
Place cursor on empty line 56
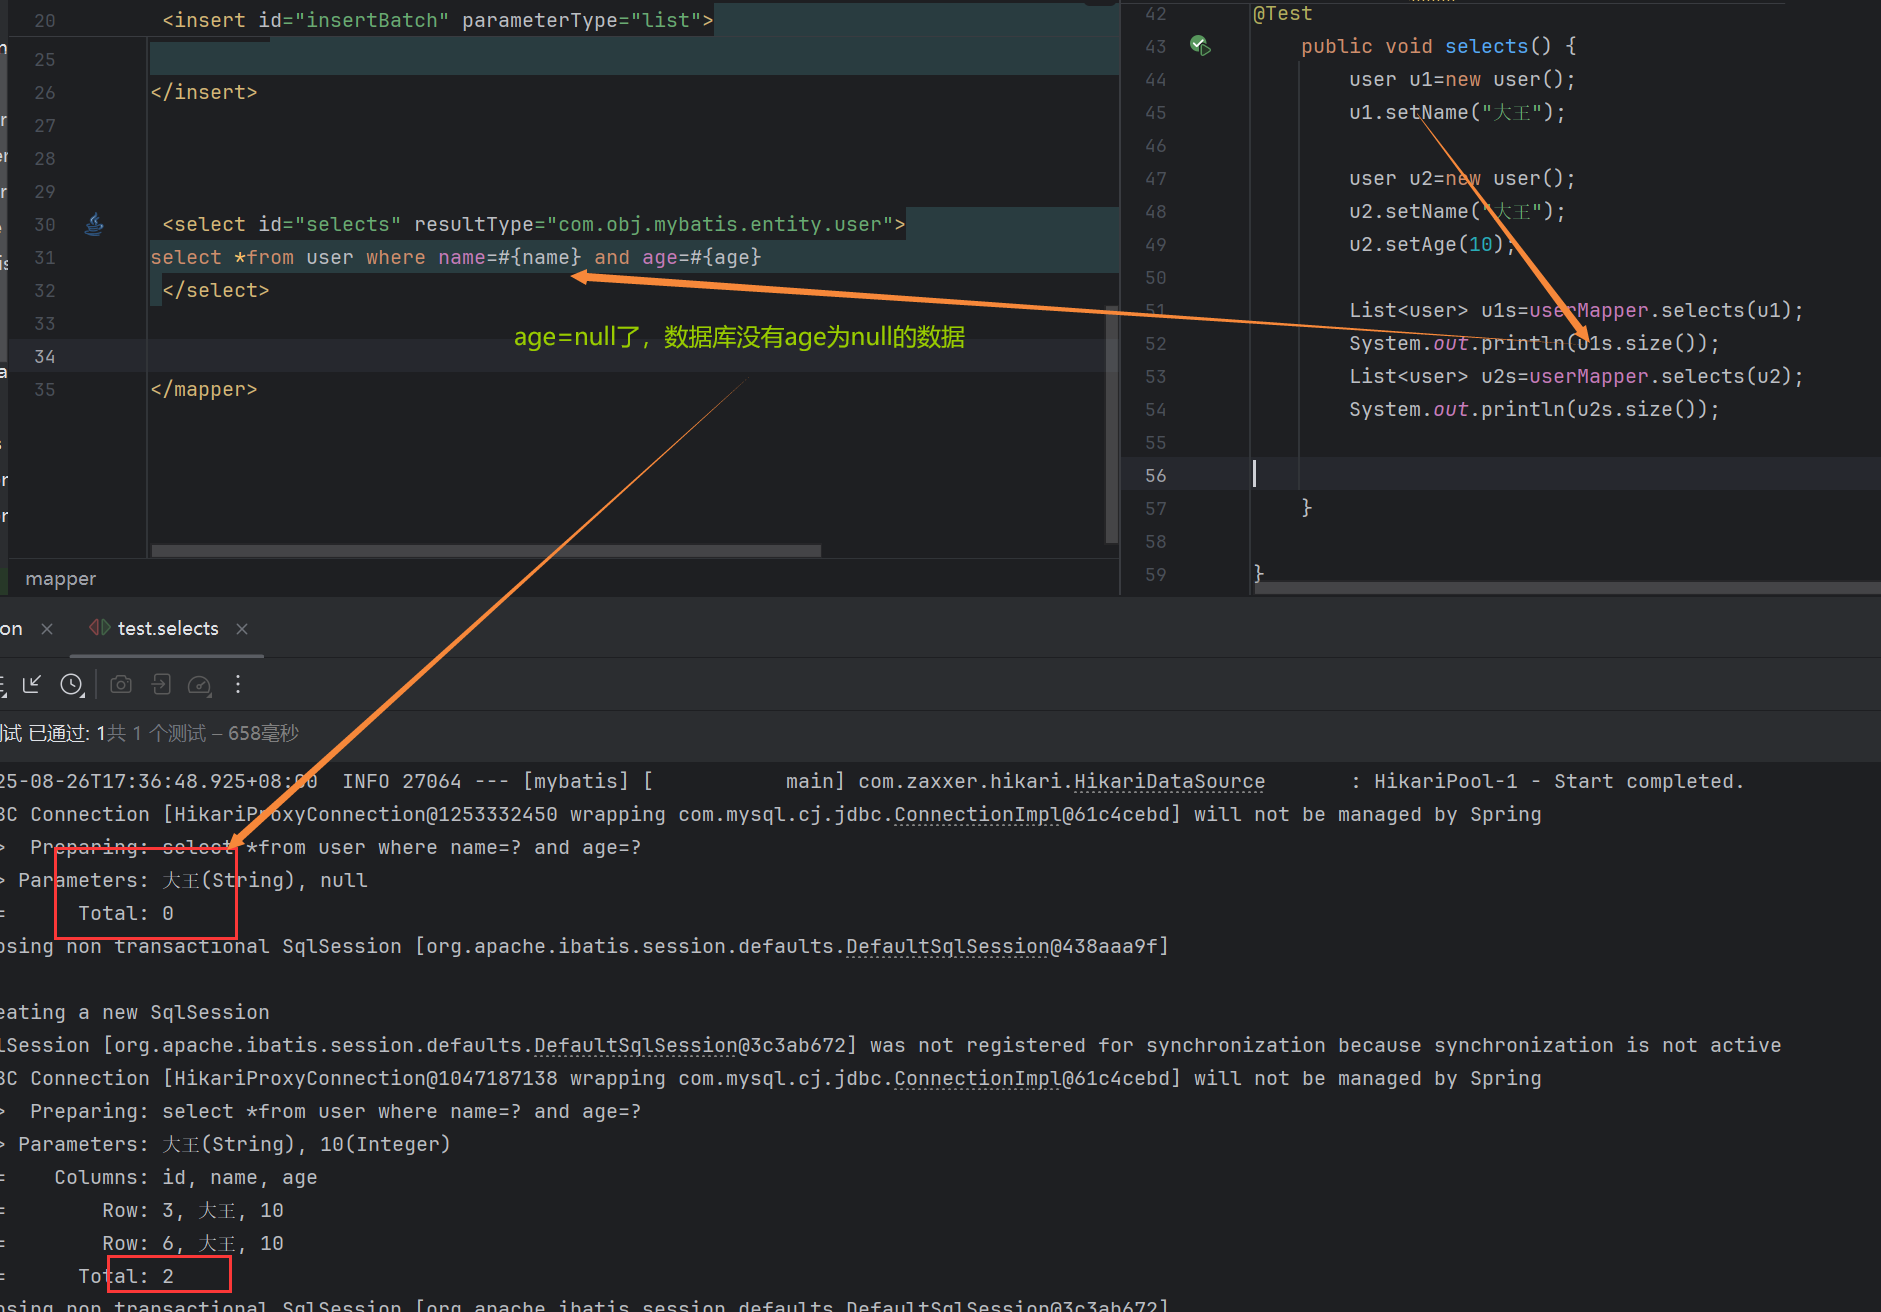(1500, 475)
